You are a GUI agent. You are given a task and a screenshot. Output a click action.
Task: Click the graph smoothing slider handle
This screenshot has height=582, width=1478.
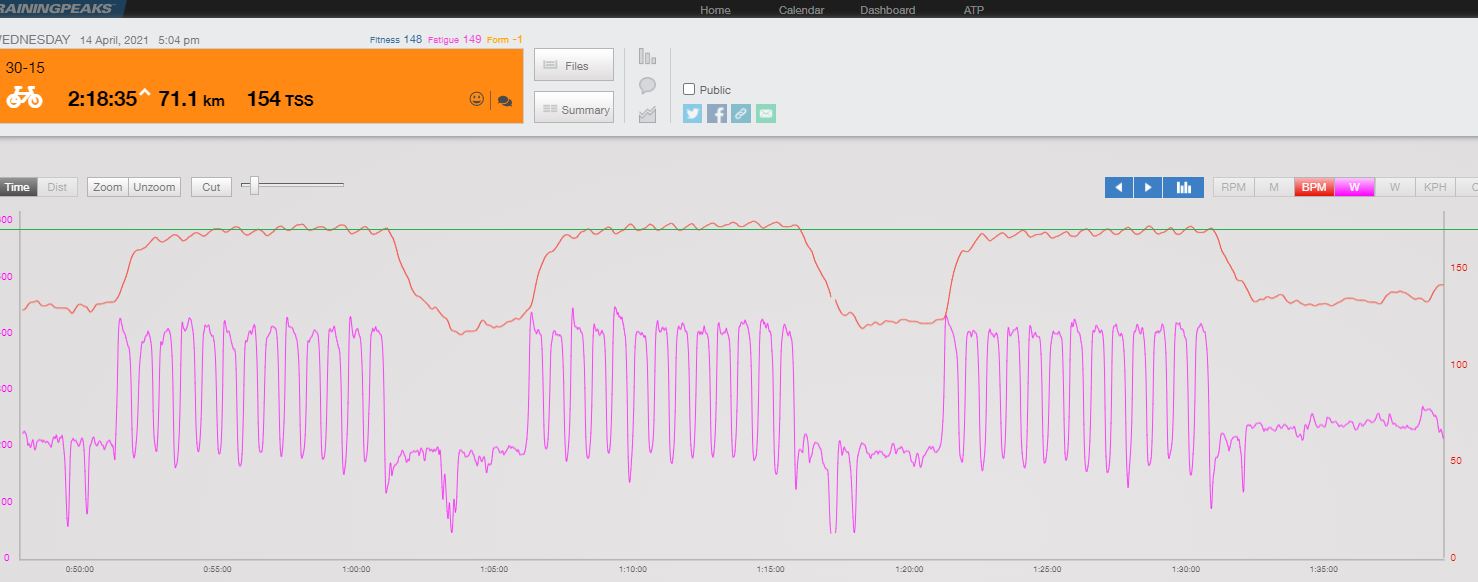(255, 185)
